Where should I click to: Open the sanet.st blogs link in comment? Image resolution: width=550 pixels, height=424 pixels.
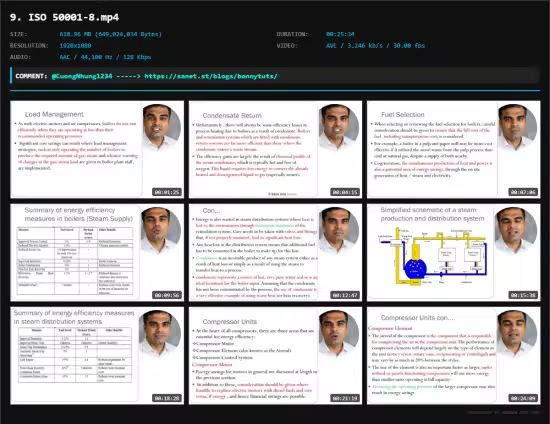pos(211,76)
